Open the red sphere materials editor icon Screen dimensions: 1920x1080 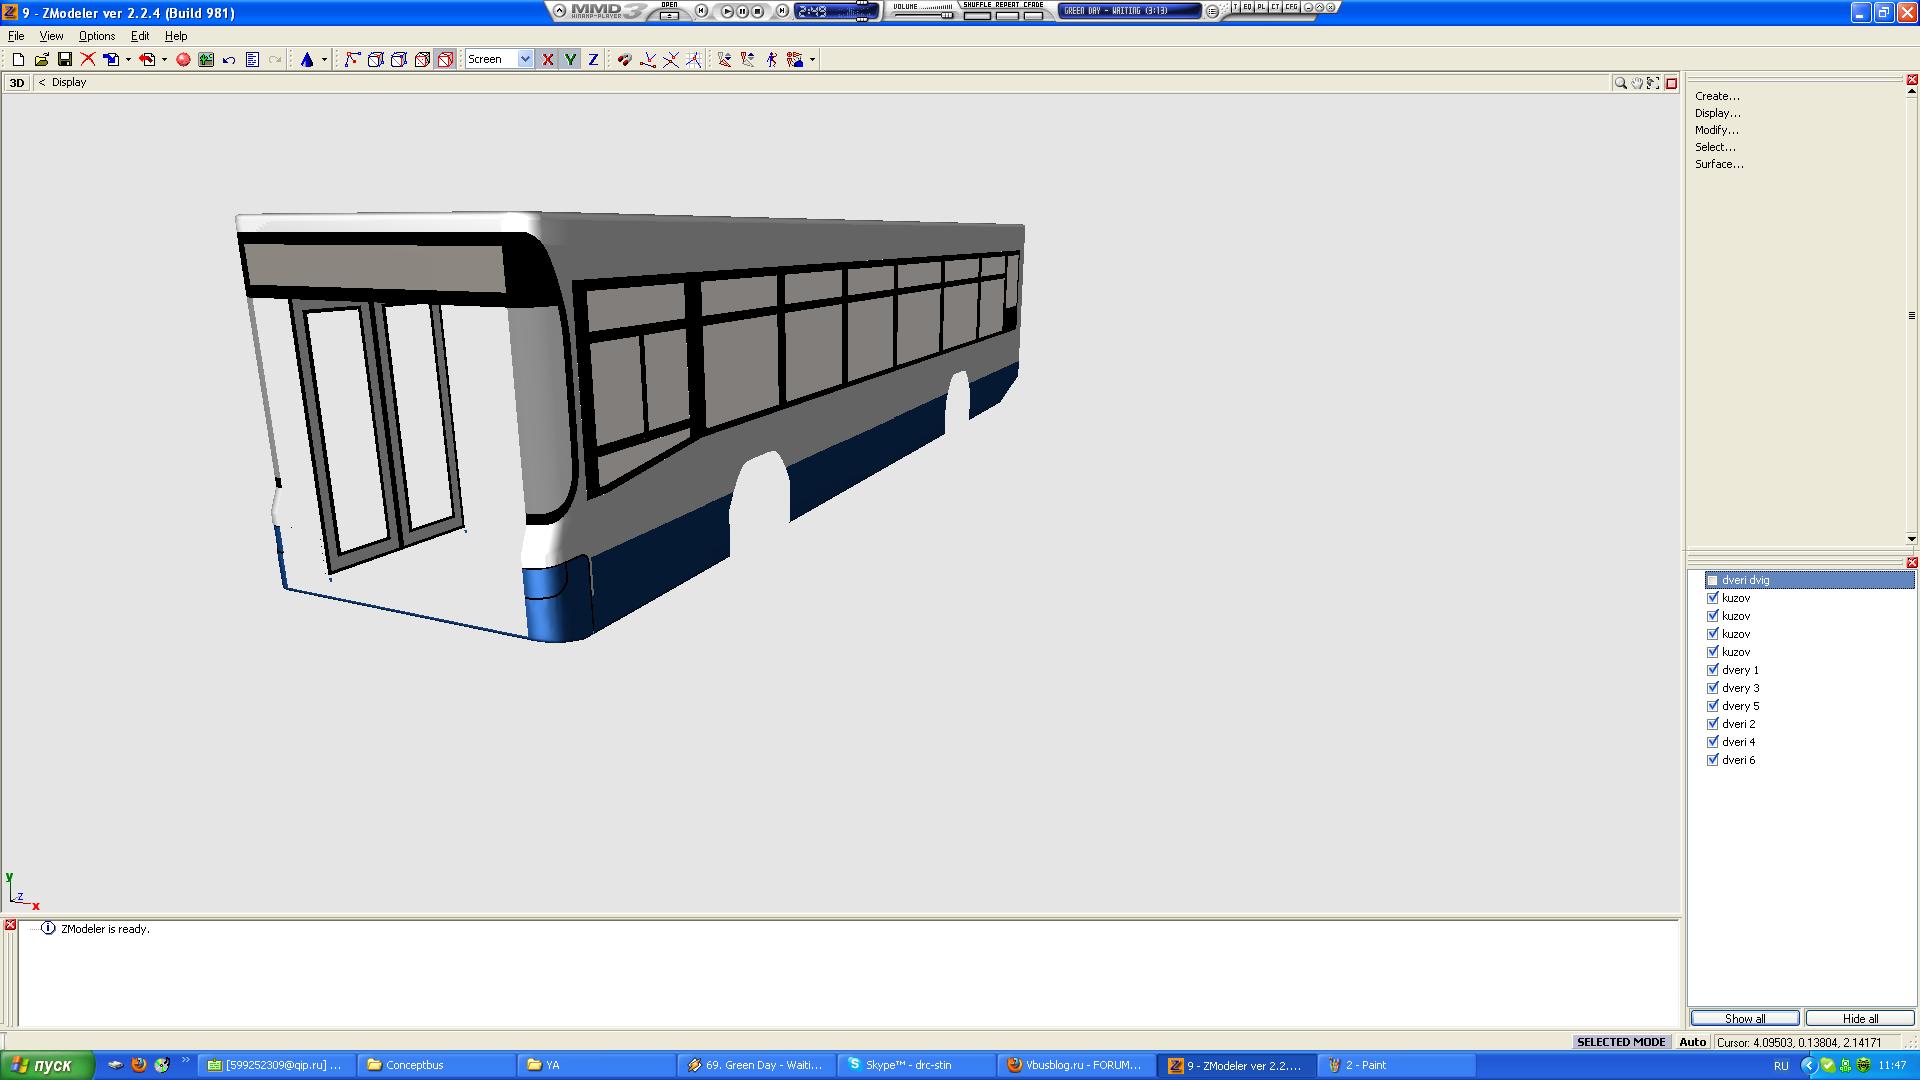click(183, 60)
